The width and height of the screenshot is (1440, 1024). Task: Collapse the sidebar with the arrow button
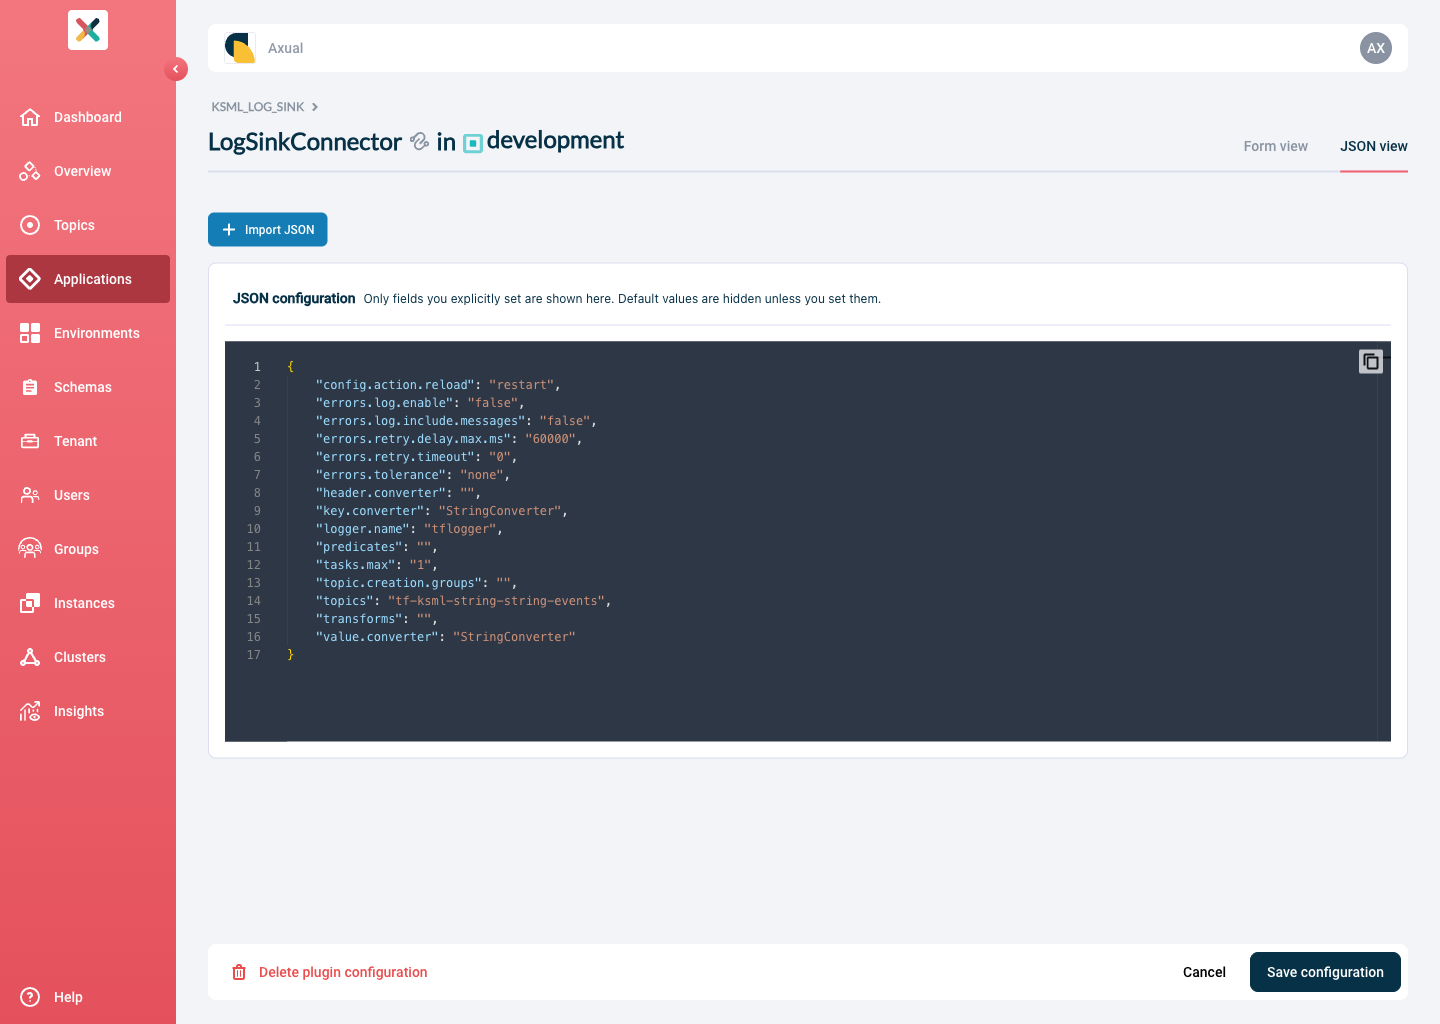click(x=176, y=69)
